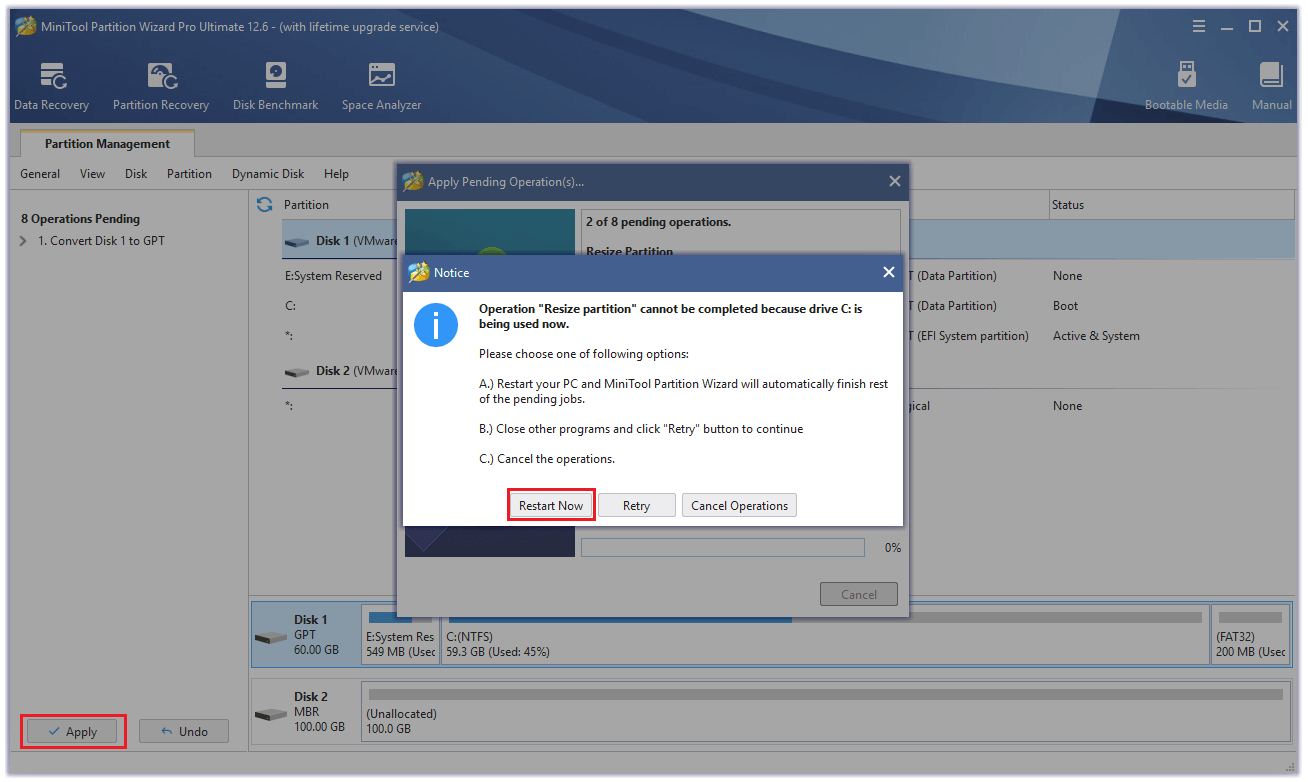Click the Boot status cell

pos(1065,306)
